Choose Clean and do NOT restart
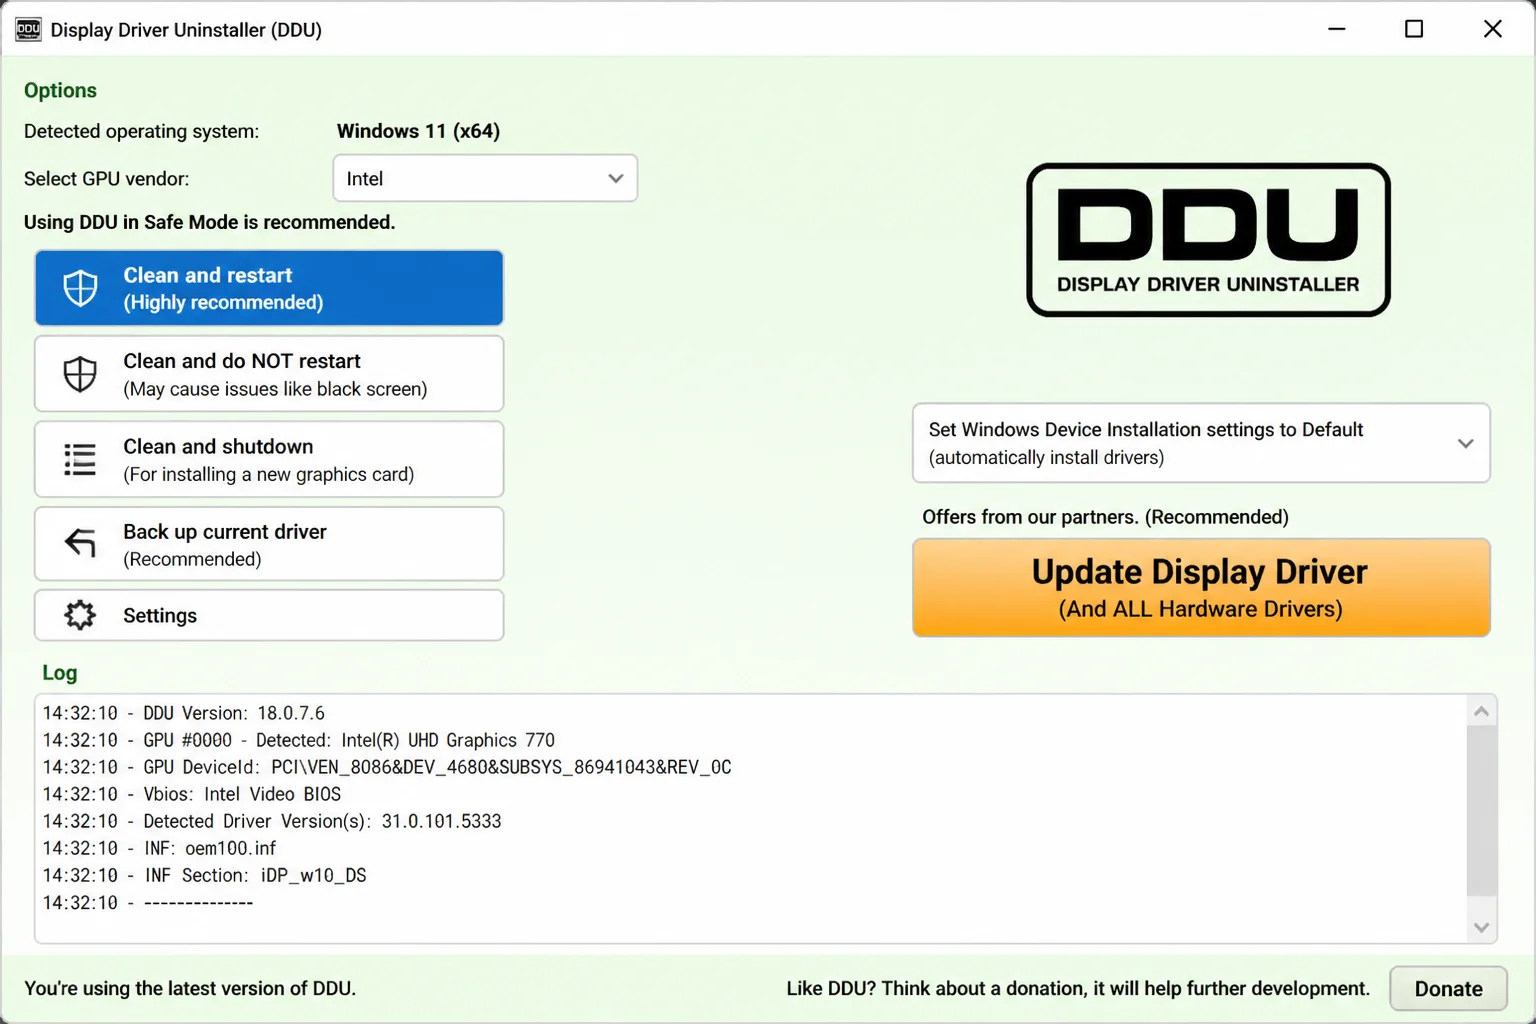 point(269,374)
